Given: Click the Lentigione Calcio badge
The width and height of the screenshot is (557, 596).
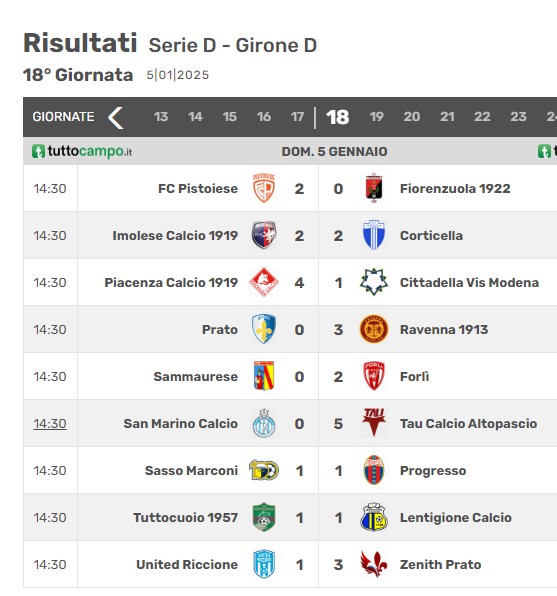Looking at the screenshot, I should [x=374, y=517].
